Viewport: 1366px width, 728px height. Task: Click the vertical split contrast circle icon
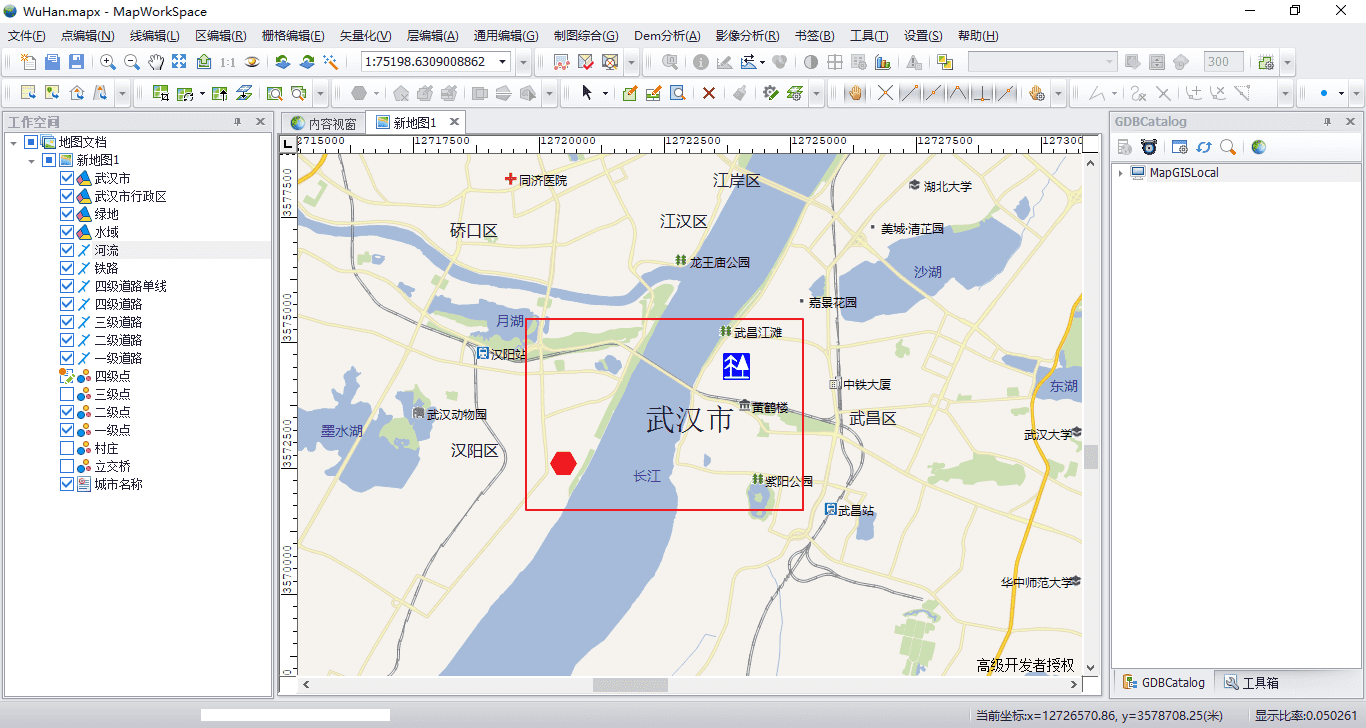click(x=811, y=62)
